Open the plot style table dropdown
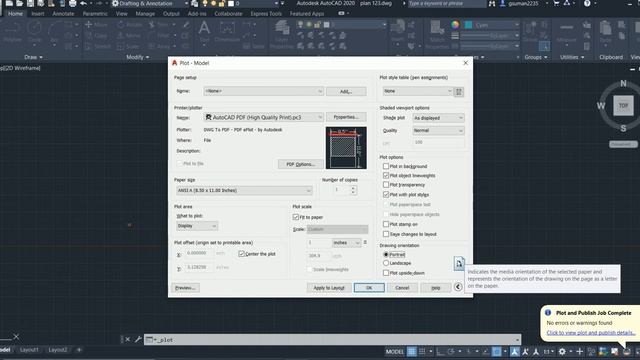This screenshot has height=360, width=640. [418, 91]
